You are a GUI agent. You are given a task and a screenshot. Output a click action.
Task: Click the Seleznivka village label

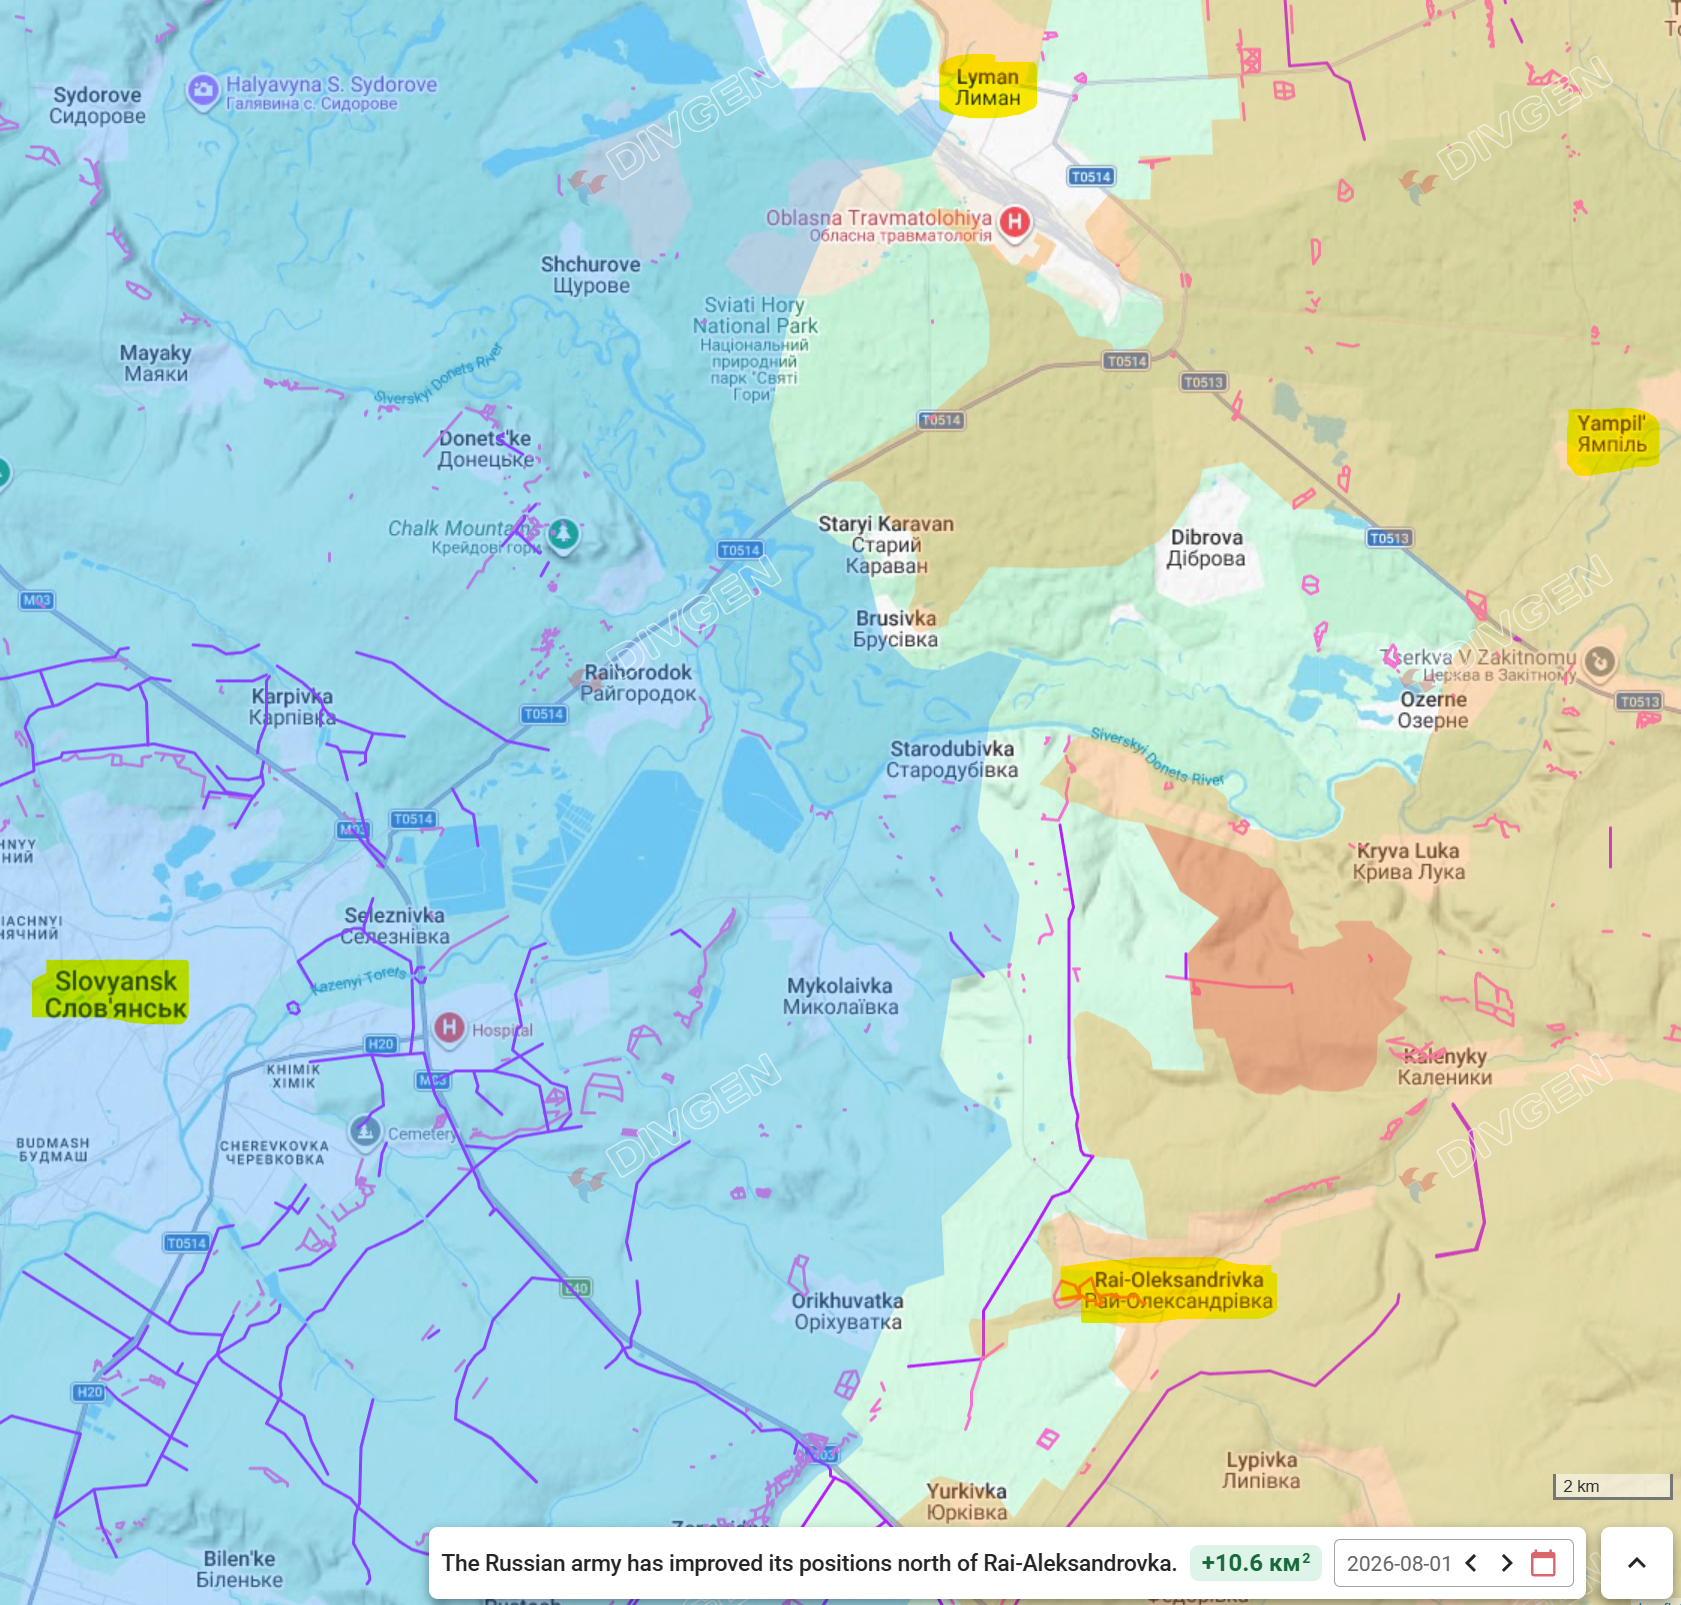(x=395, y=925)
